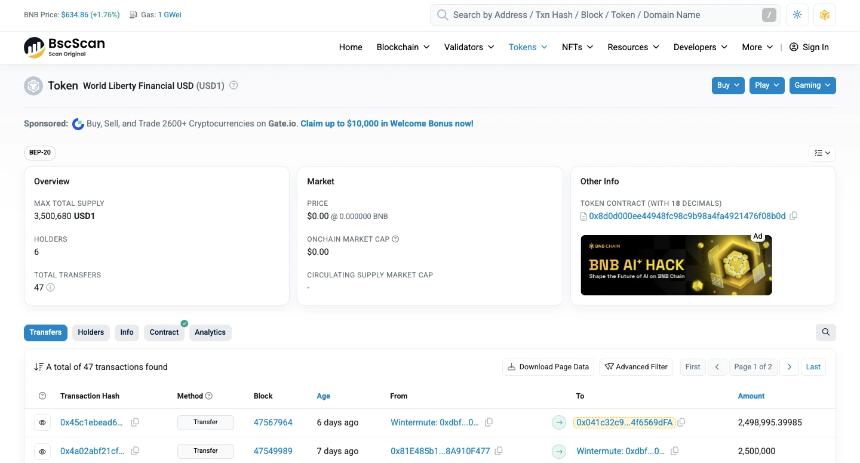Expand the Blockchain menu

[403, 47]
